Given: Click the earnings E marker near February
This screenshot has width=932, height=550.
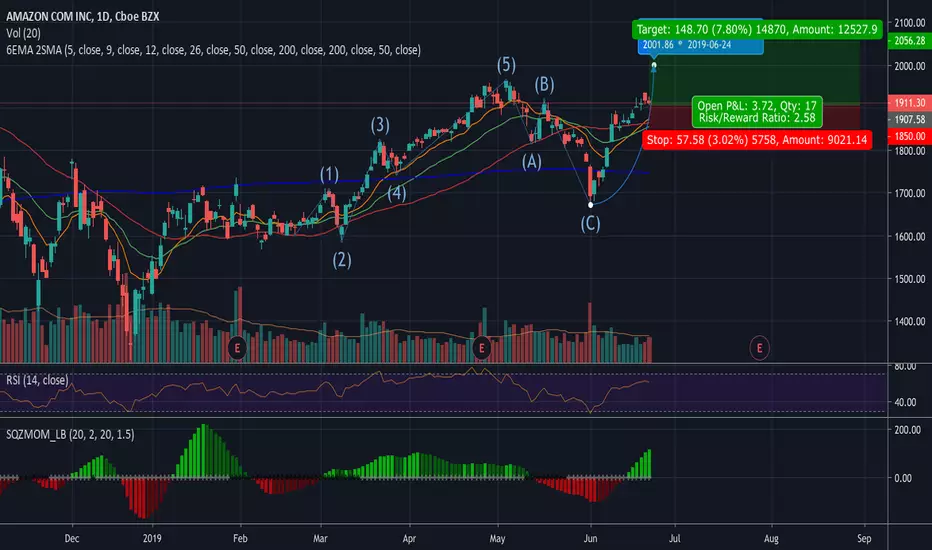Looking at the screenshot, I should point(237,348).
